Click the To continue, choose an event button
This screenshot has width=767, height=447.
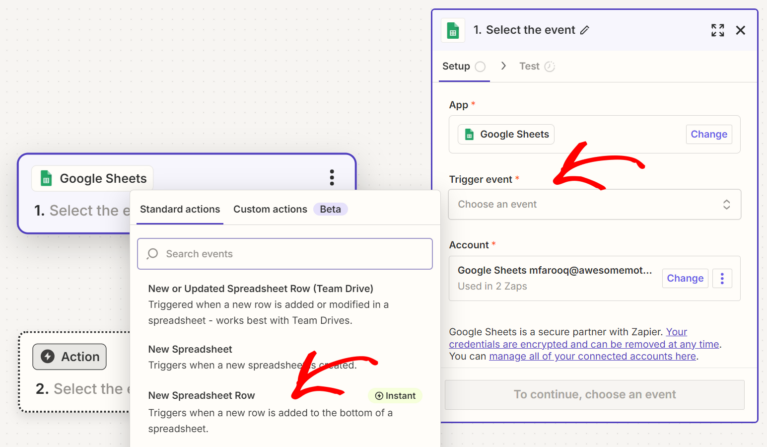tap(594, 395)
